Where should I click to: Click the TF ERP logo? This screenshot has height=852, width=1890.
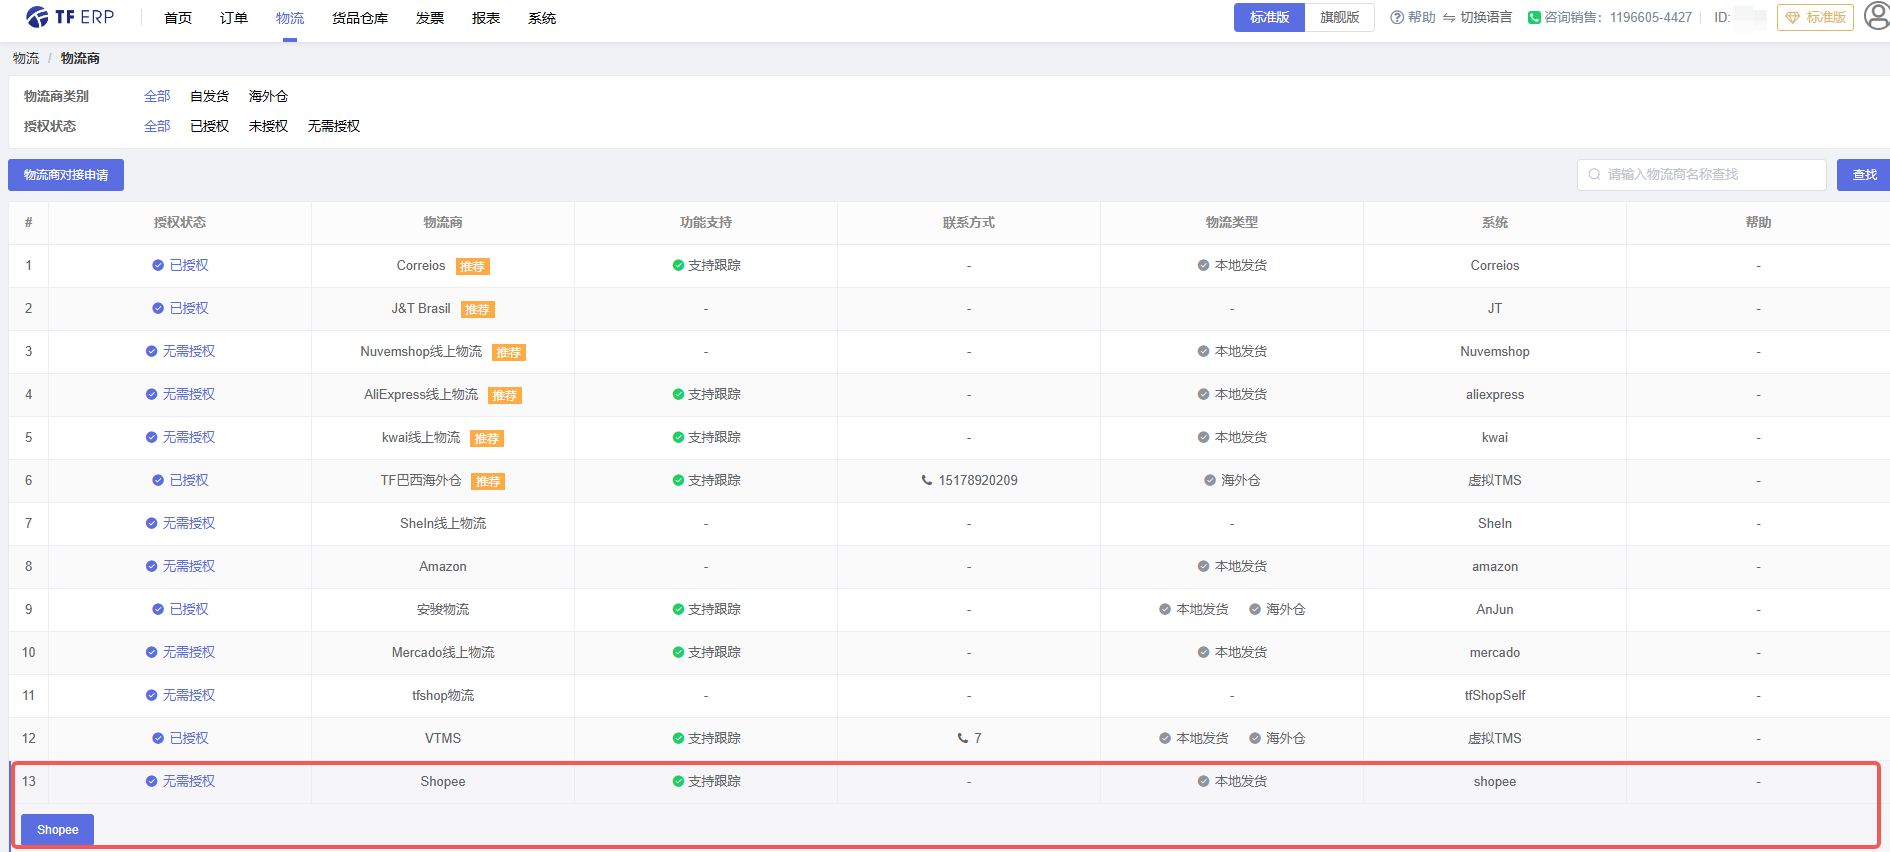pyautogui.click(x=70, y=17)
